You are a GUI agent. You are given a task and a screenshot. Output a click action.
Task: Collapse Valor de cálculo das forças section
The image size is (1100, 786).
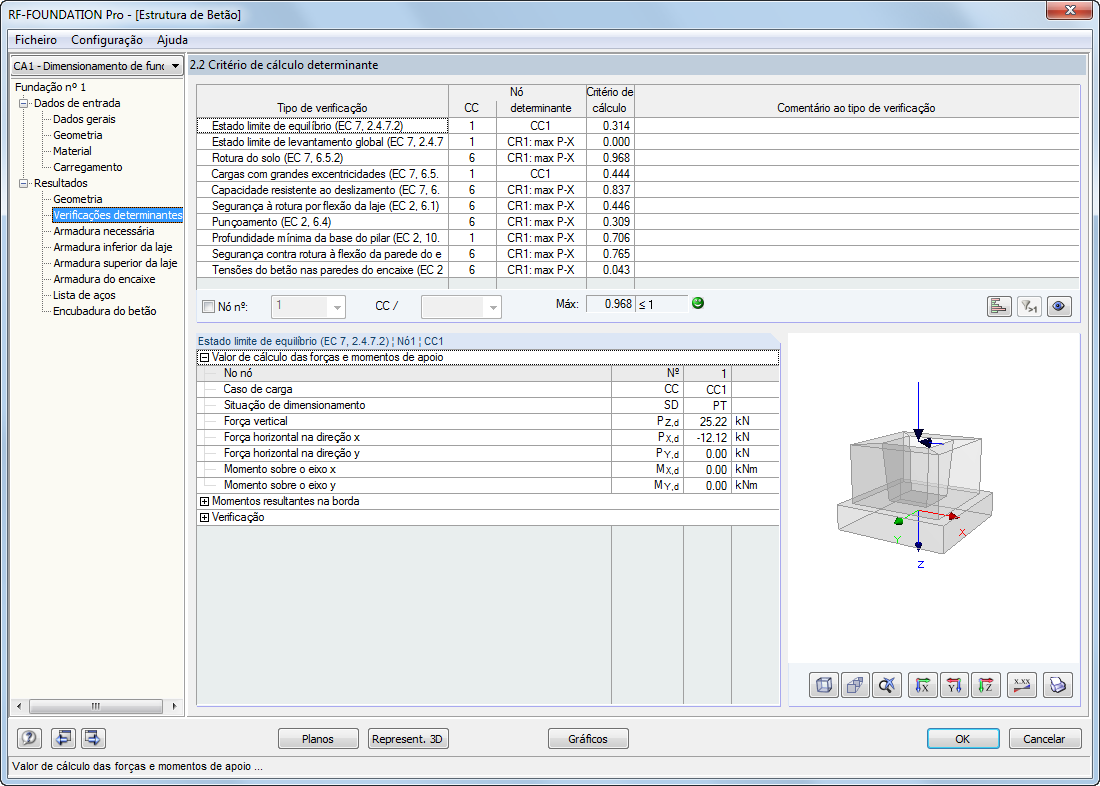pyautogui.click(x=204, y=357)
